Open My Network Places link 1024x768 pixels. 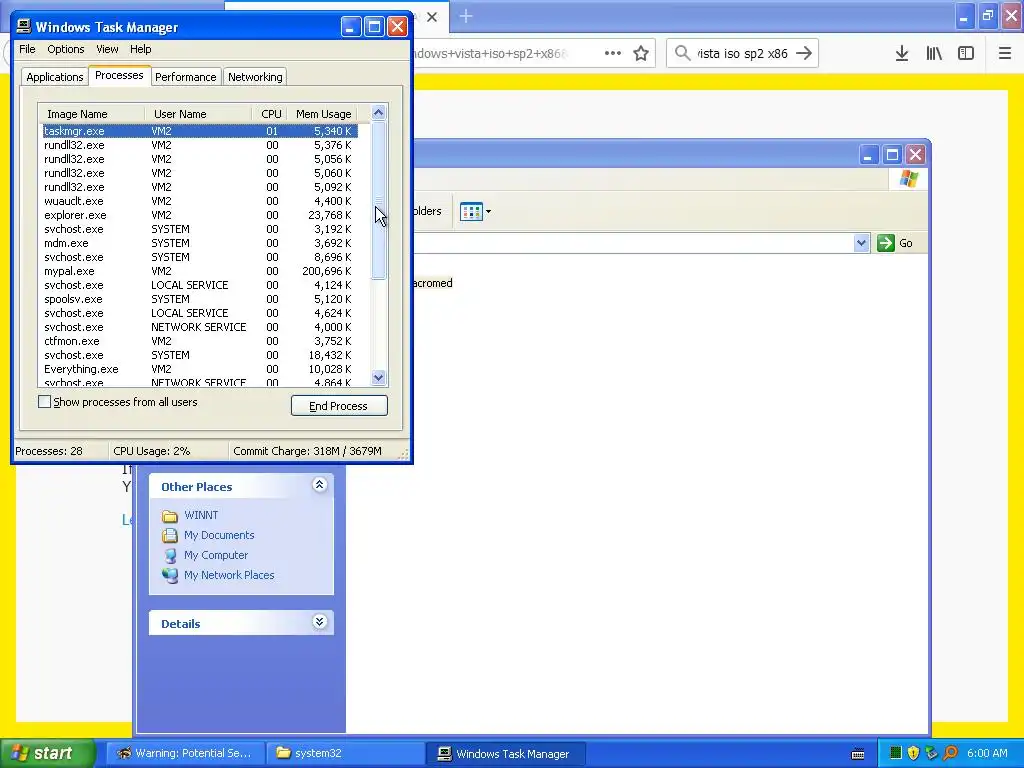coord(229,575)
